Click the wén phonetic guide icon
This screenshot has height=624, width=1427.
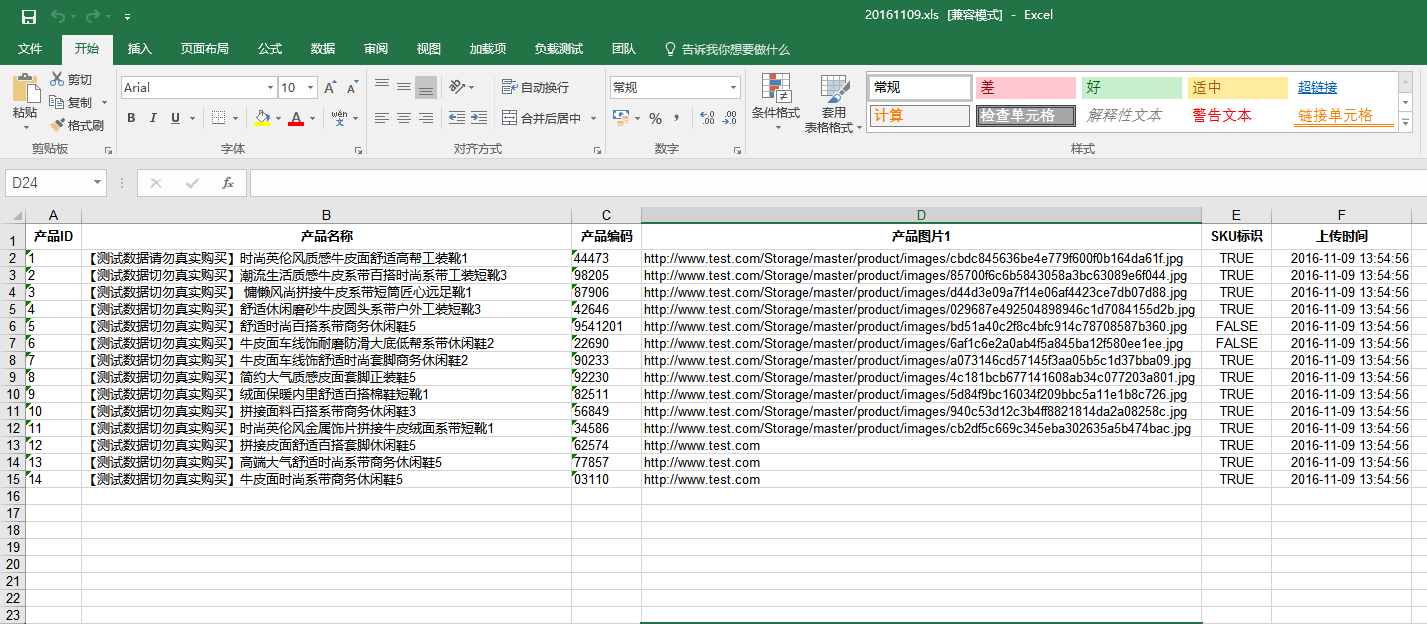(x=339, y=118)
